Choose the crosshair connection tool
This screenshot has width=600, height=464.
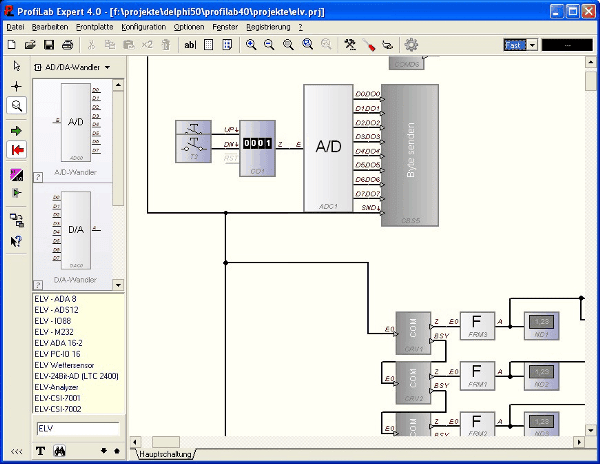point(16,86)
